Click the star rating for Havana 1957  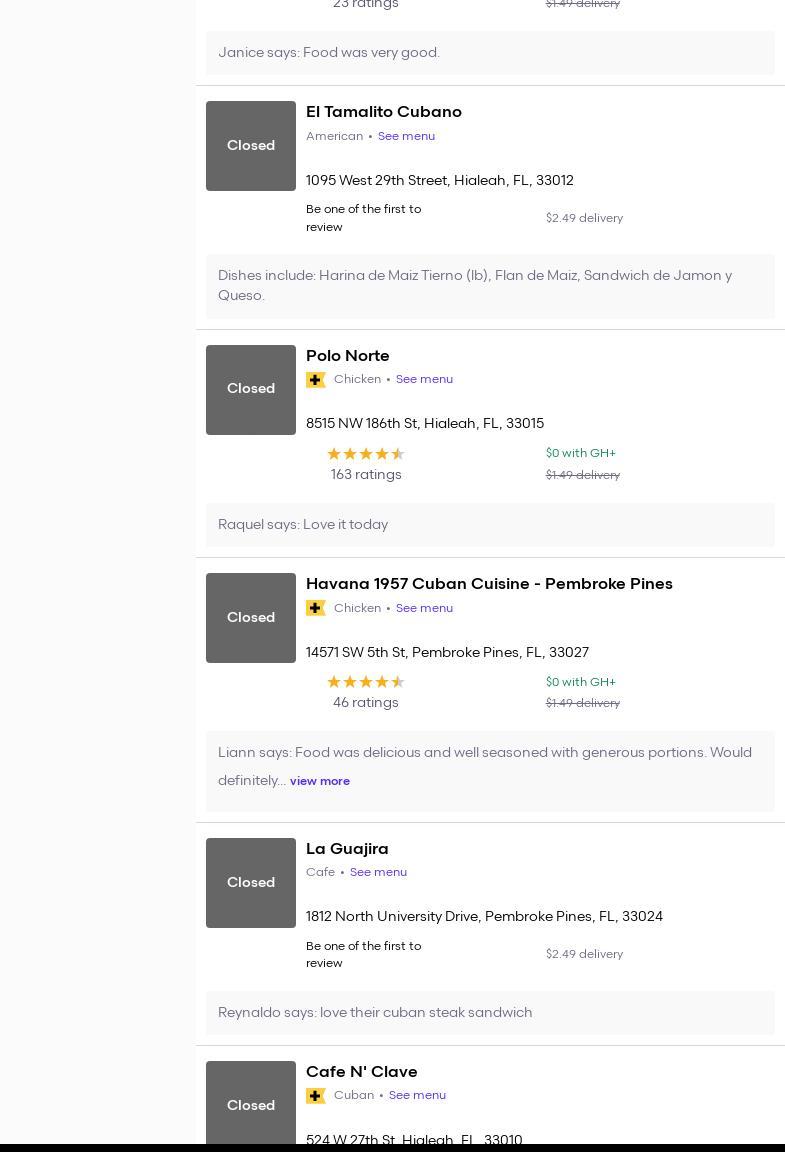tap(366, 682)
